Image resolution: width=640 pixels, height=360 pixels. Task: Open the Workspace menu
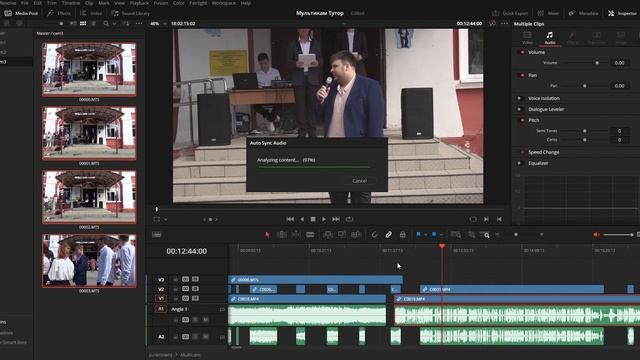pos(224,3)
